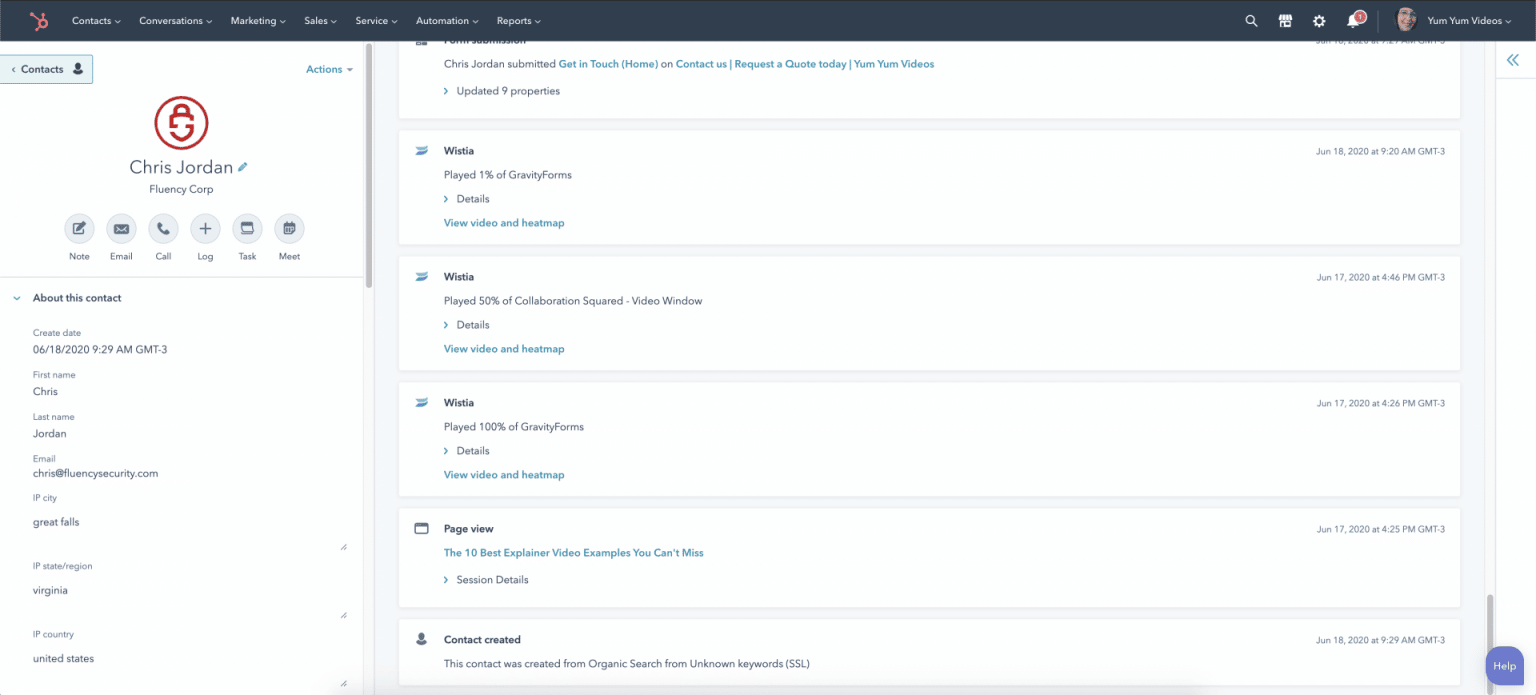
Task: Open the Sales menu
Action: point(321,21)
